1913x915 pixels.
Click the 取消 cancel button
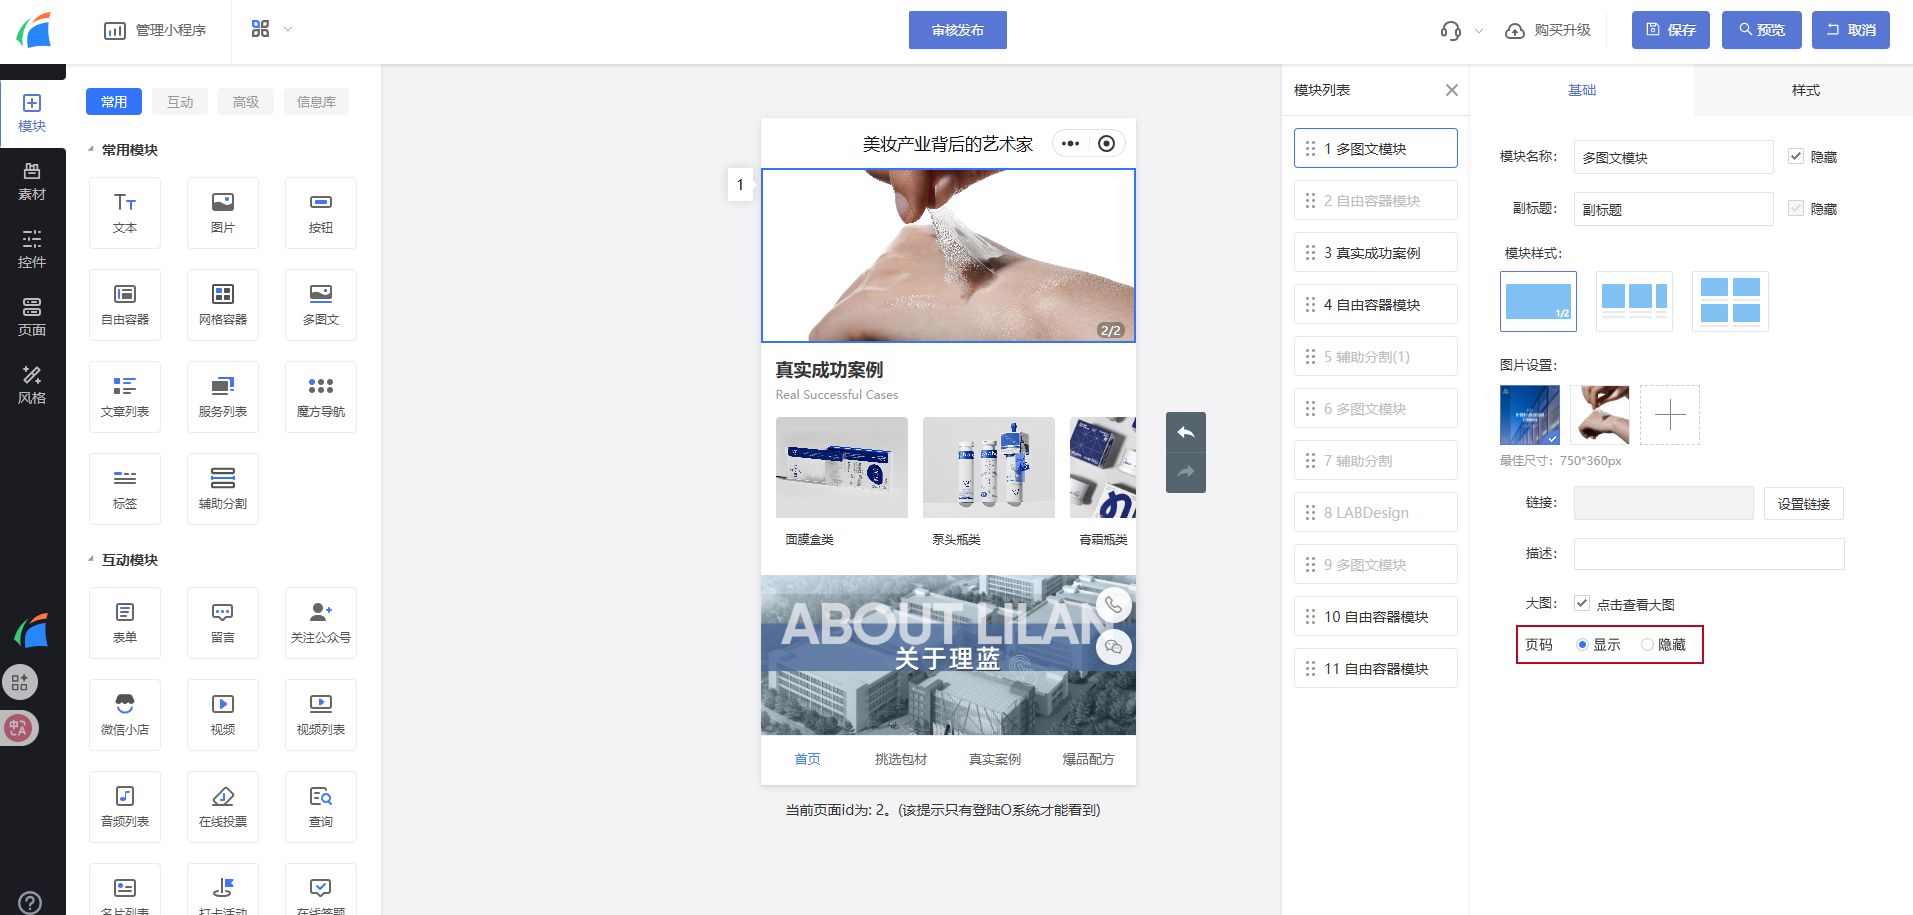point(1850,30)
